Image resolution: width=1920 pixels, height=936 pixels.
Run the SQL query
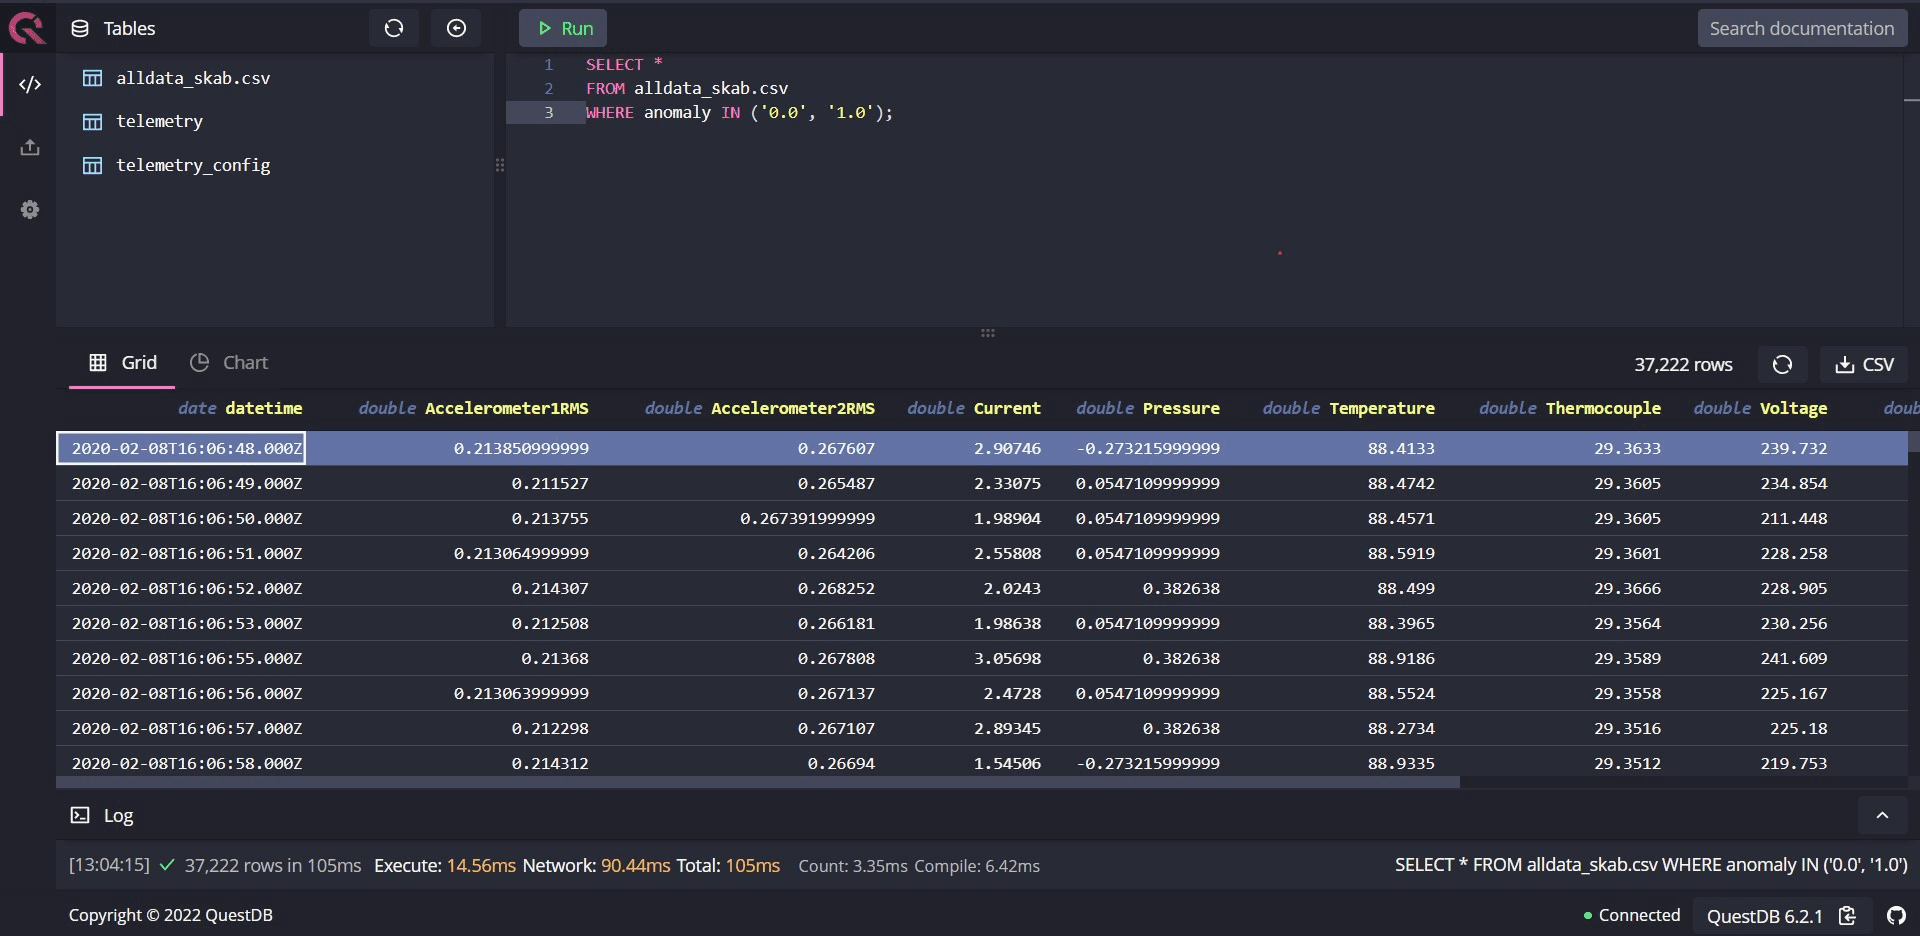563,28
